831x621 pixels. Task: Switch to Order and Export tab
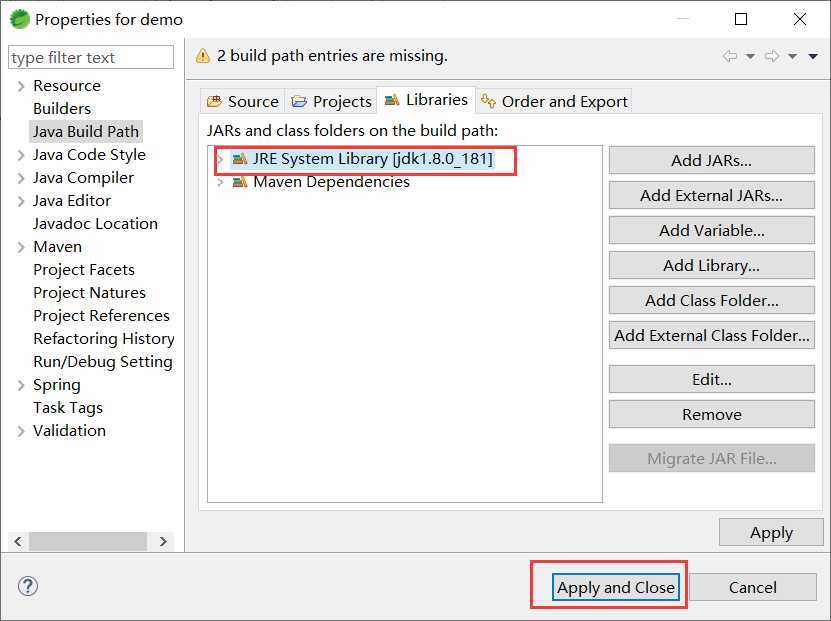point(554,101)
